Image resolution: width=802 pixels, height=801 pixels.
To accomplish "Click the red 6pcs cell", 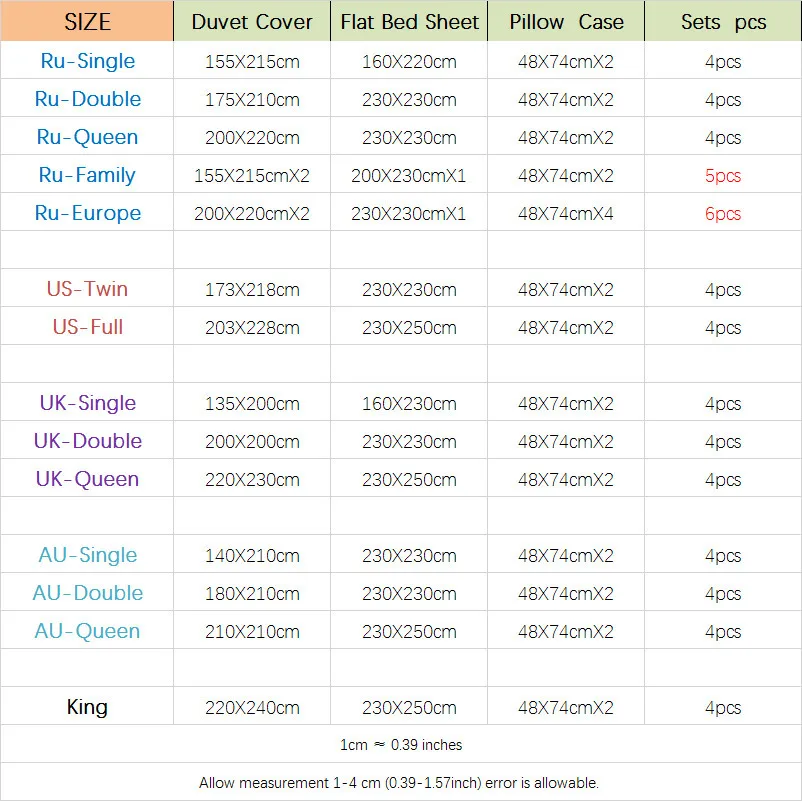I will [723, 213].
